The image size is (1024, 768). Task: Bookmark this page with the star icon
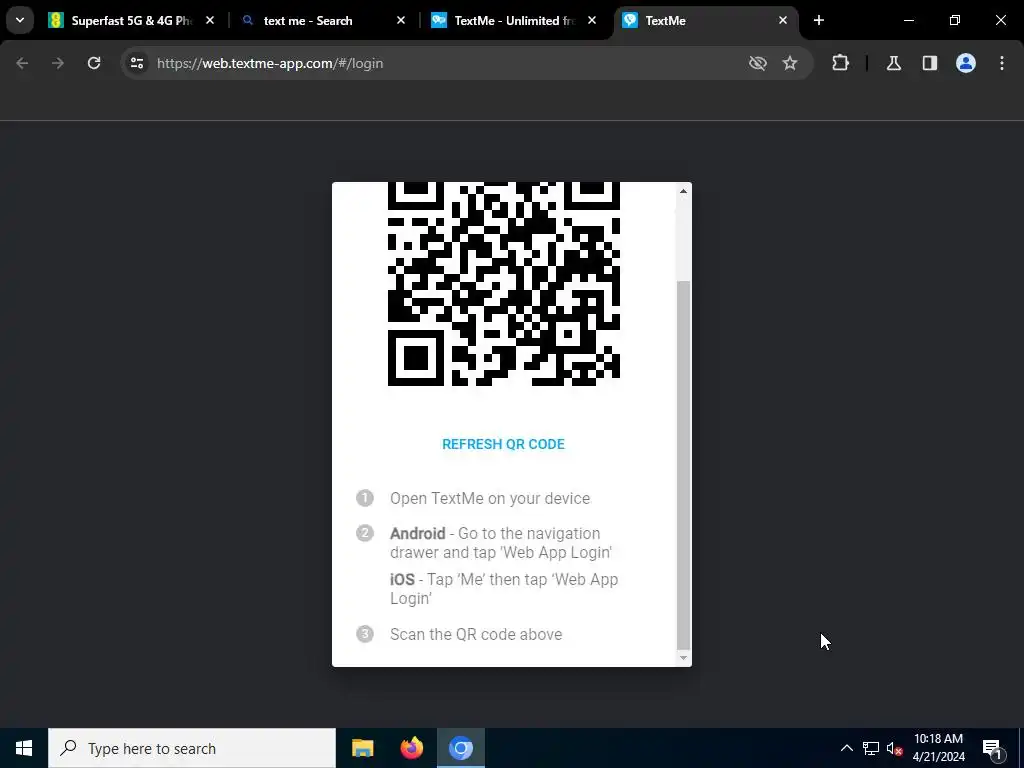point(790,63)
